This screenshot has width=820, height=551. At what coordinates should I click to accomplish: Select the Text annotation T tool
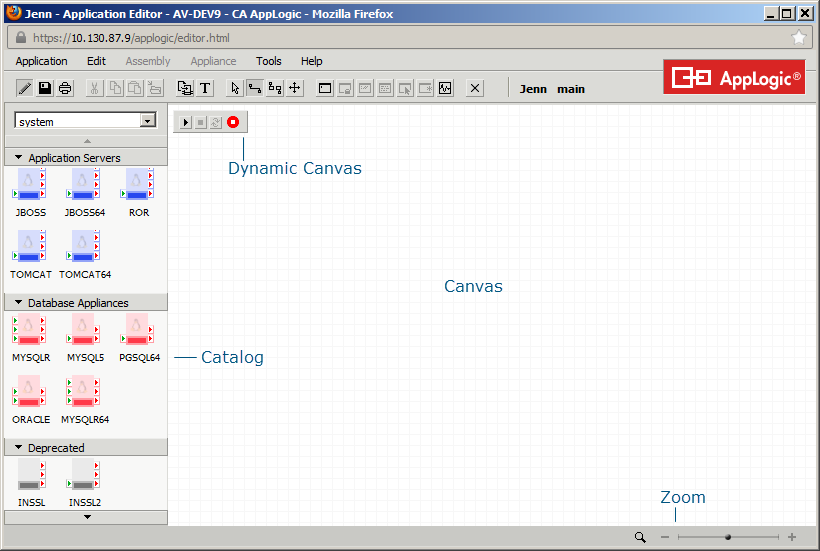[x=205, y=88]
